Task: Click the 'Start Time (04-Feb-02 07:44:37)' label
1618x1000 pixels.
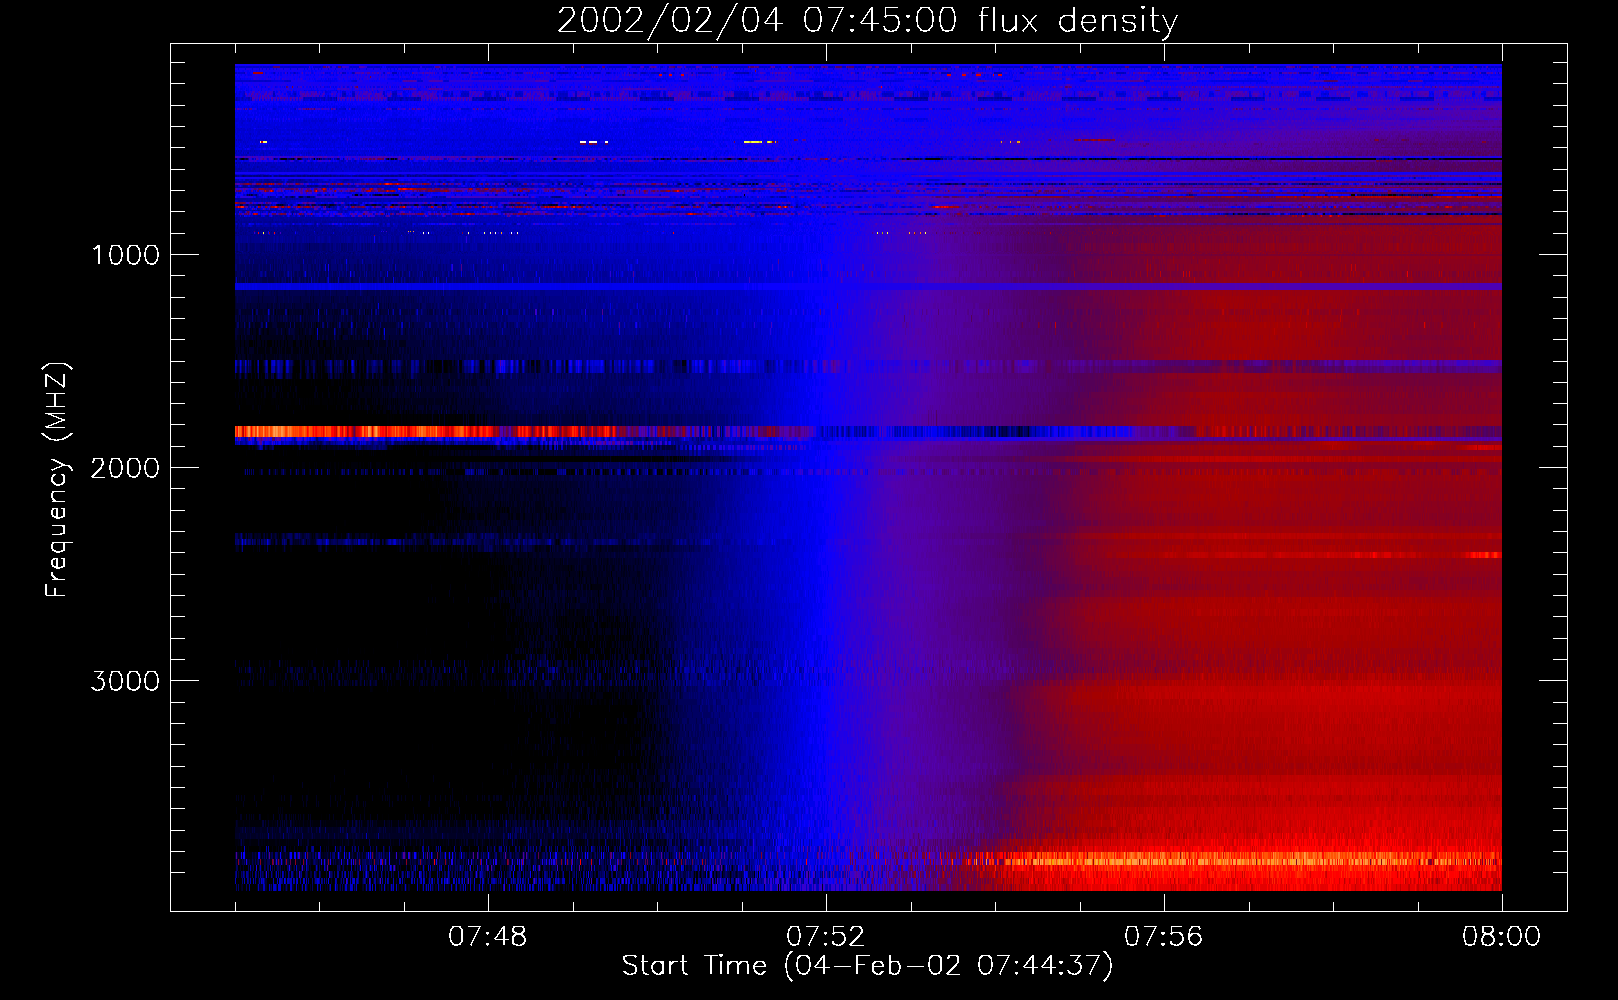Action: coord(867,966)
